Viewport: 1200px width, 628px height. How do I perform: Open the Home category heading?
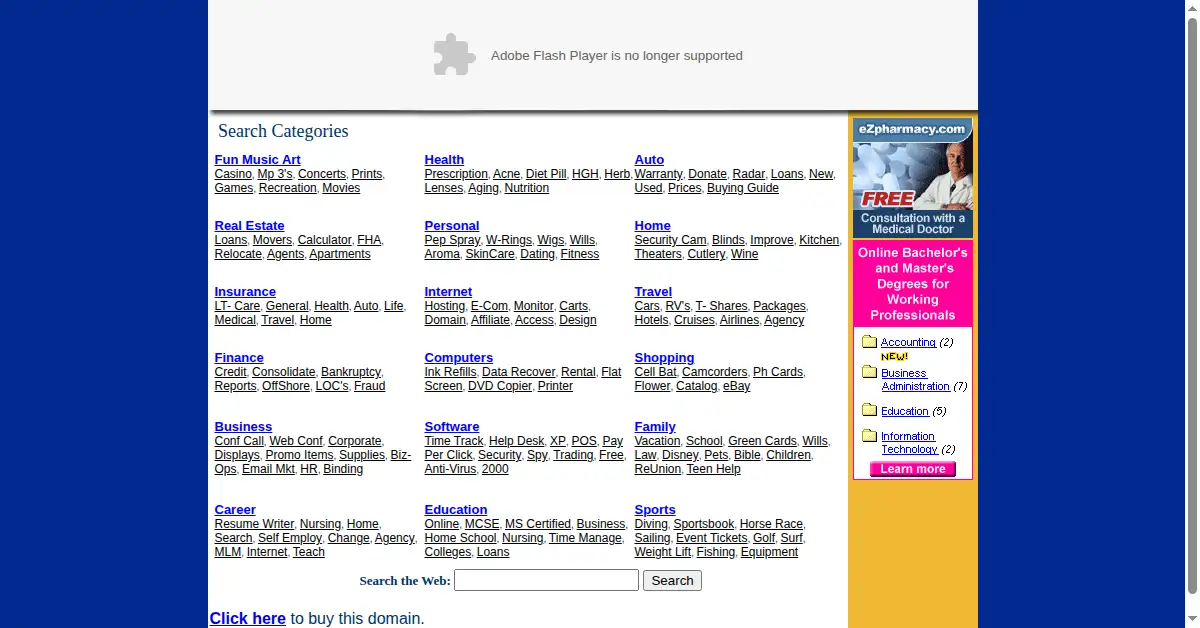pyautogui.click(x=652, y=226)
